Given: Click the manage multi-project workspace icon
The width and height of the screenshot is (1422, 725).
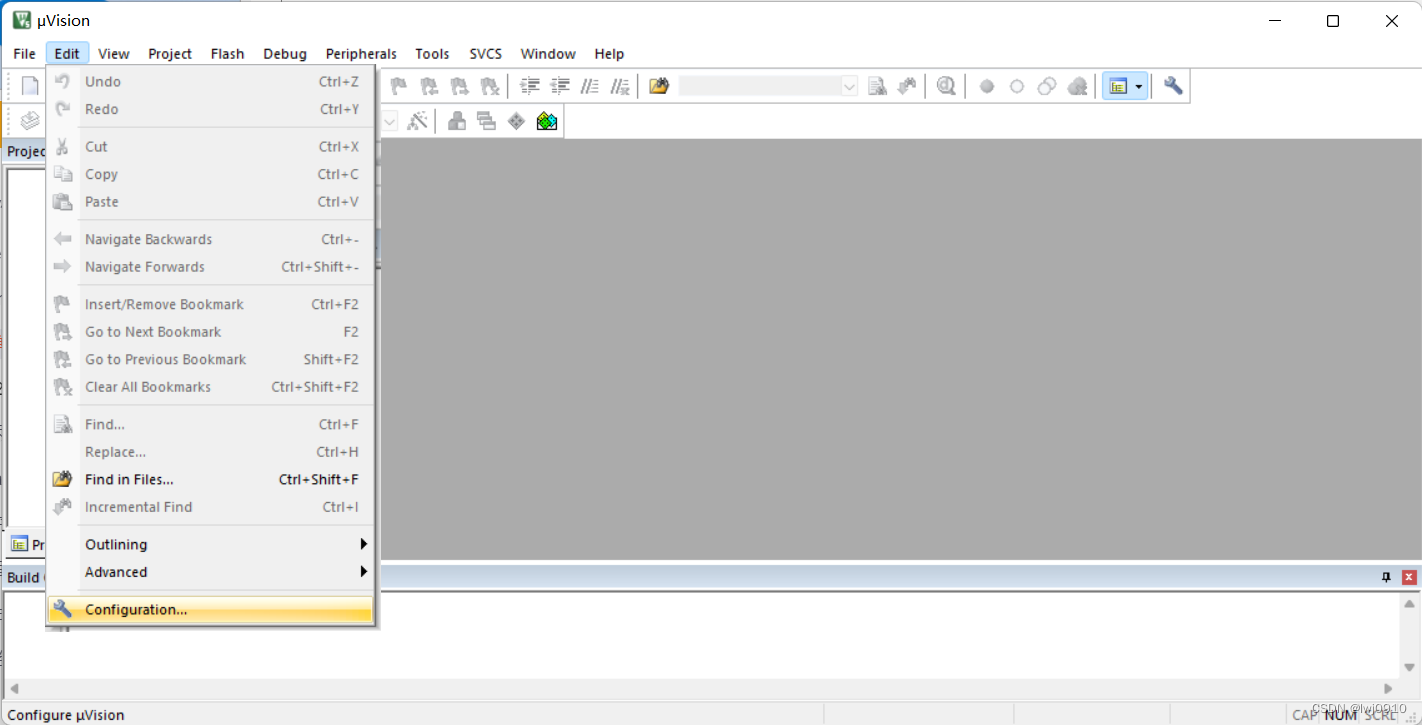Looking at the screenshot, I should pyautogui.click(x=487, y=121).
